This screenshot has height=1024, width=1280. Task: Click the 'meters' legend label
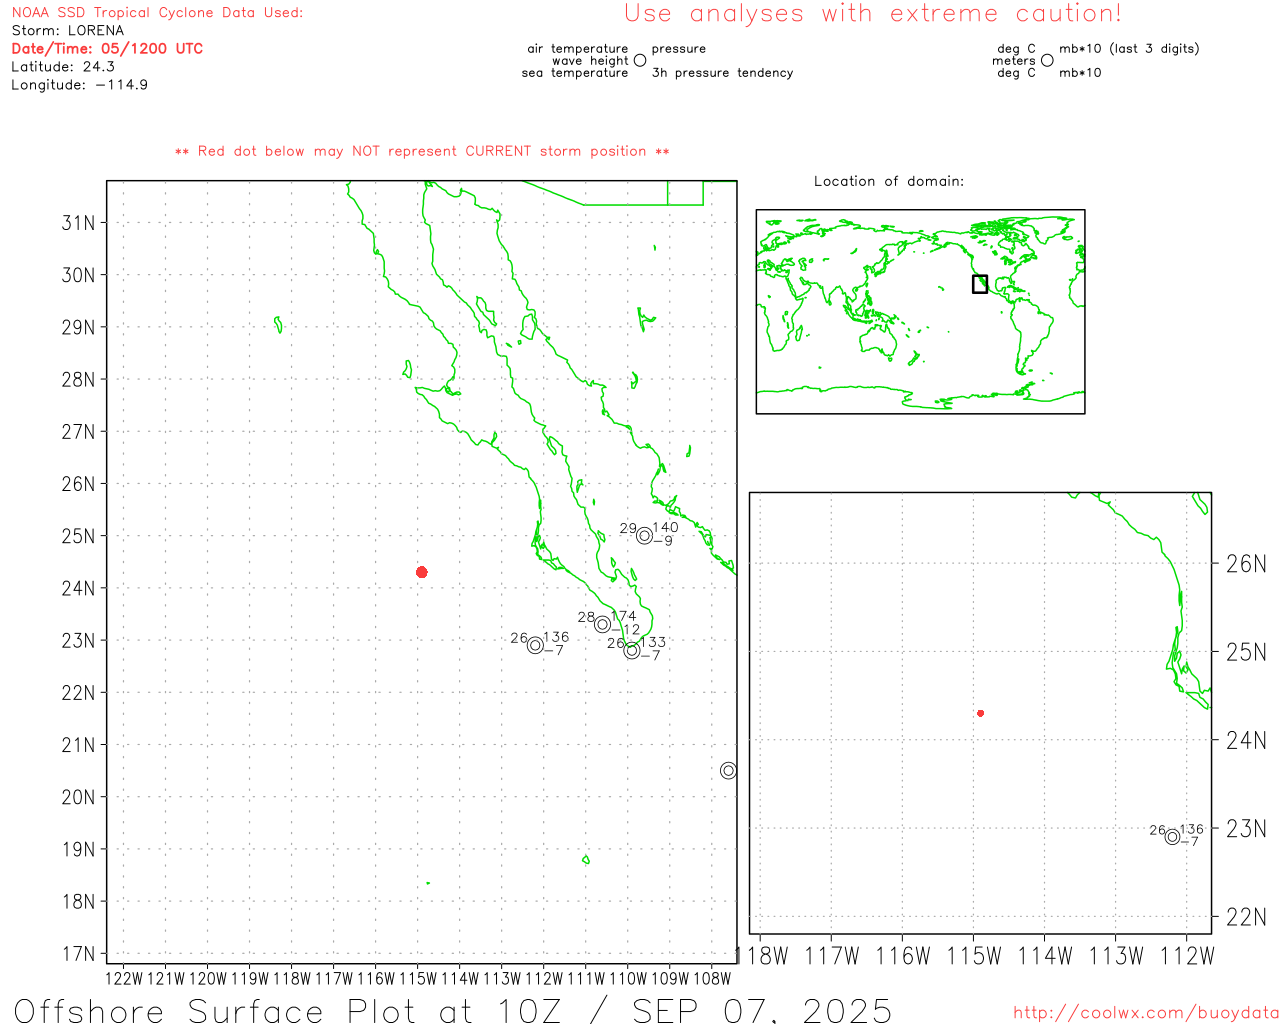click(1014, 61)
